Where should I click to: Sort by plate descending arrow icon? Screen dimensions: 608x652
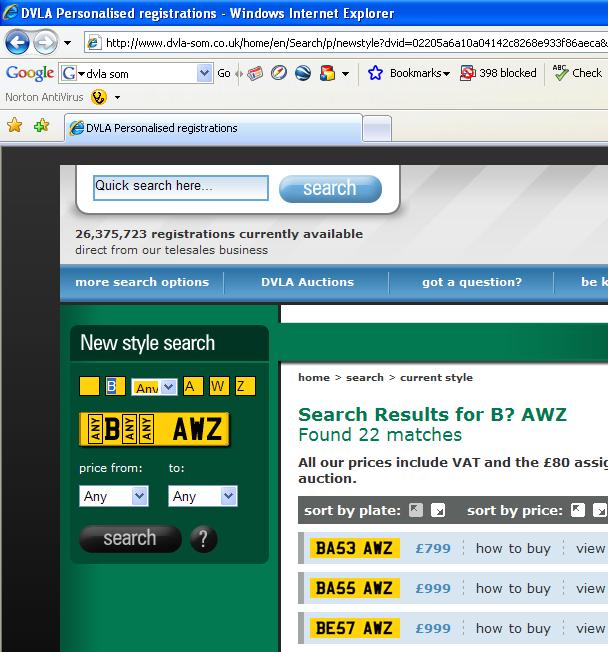[438, 510]
